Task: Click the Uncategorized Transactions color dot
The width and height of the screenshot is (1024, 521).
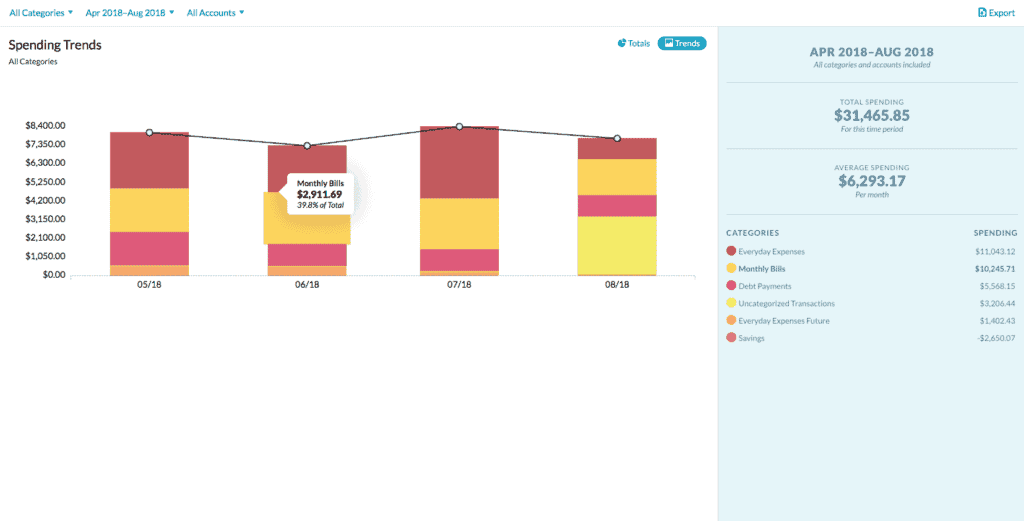Action: (x=731, y=303)
